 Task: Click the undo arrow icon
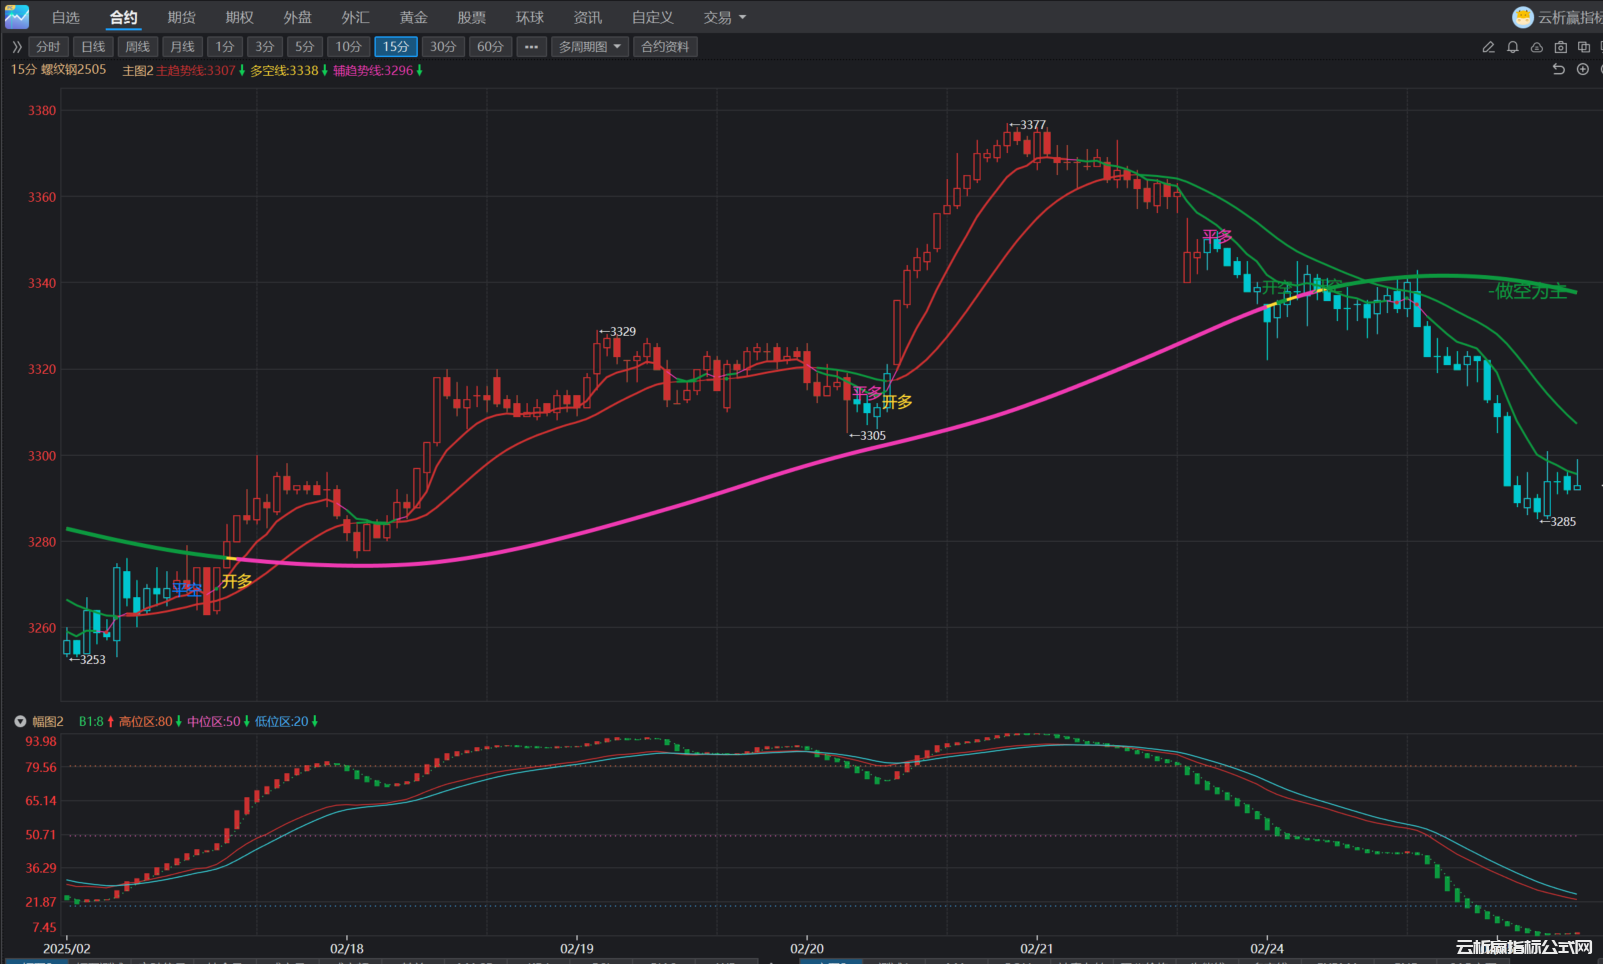coord(1558,69)
